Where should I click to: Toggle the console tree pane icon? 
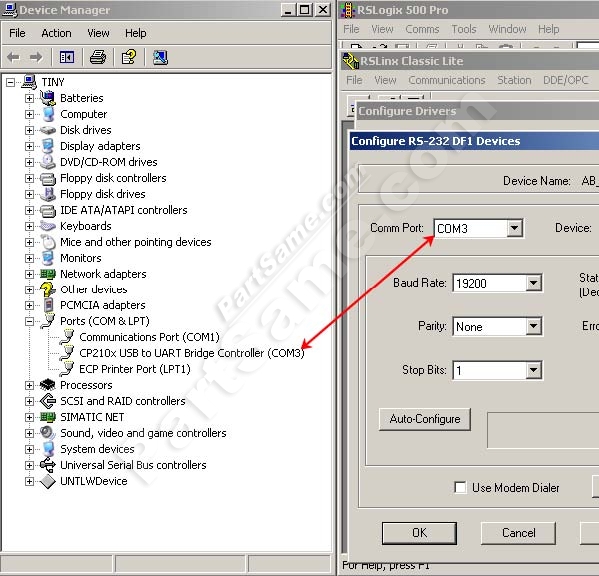tap(67, 58)
